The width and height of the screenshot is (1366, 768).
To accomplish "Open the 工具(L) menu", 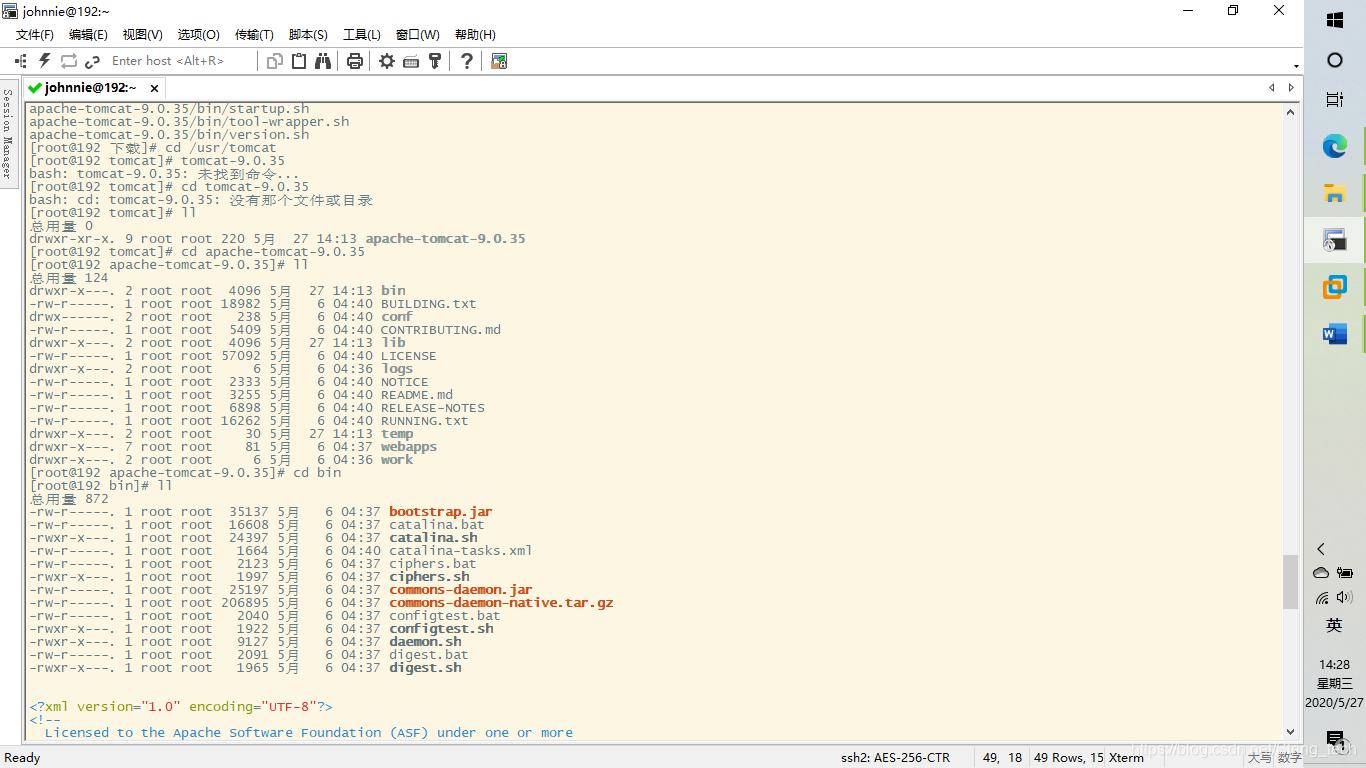I will click(362, 34).
